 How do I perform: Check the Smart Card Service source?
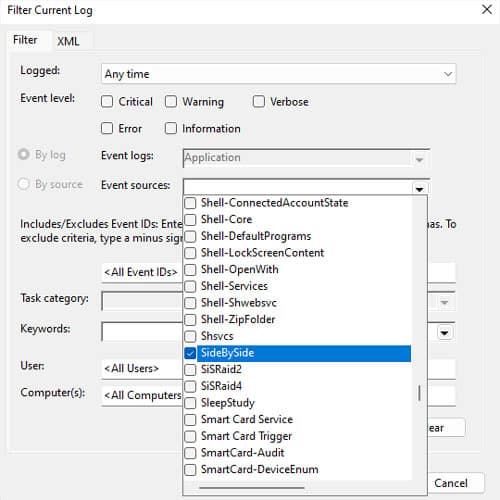pyautogui.click(x=190, y=419)
